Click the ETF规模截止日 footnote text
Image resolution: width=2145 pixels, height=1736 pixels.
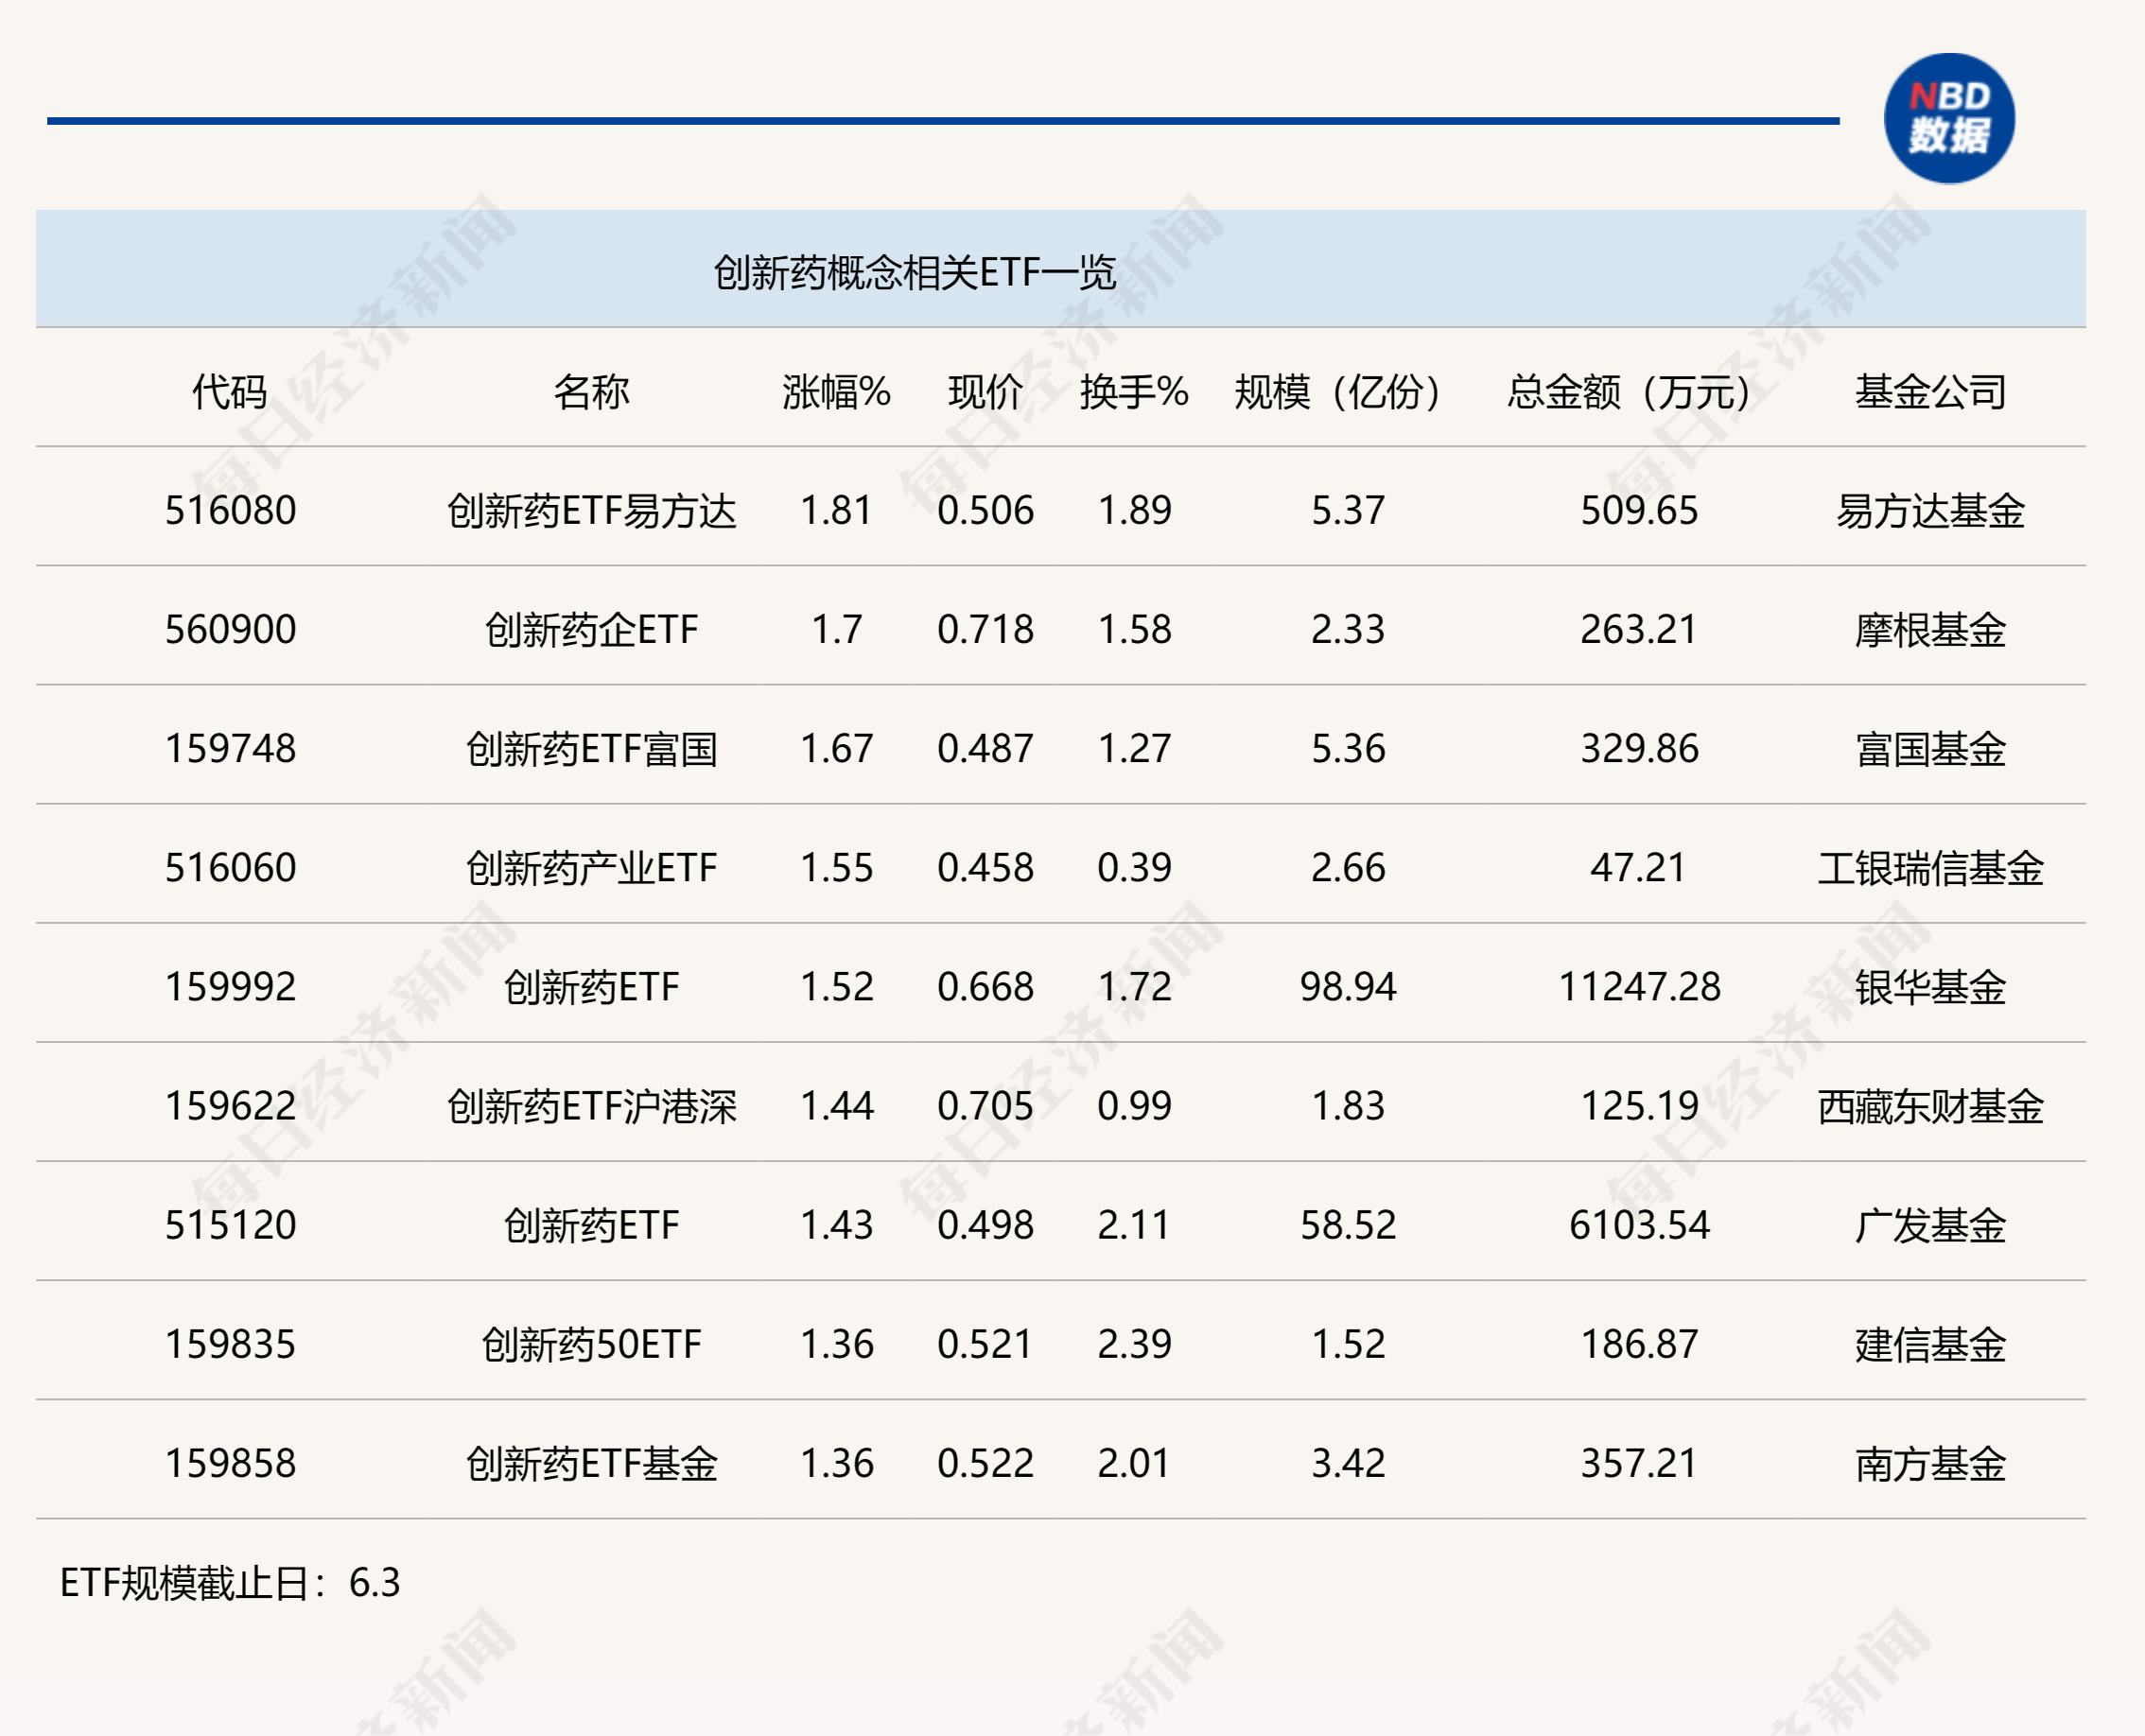pyautogui.click(x=230, y=1583)
